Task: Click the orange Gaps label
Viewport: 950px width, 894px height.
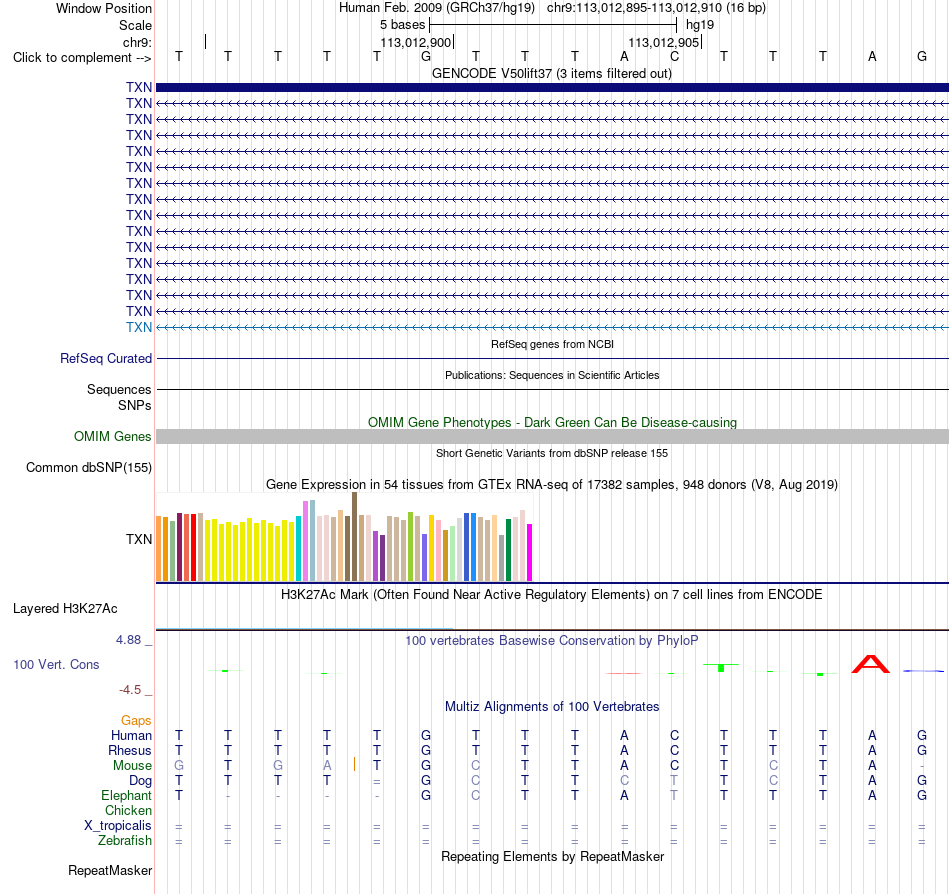Action: (136, 720)
